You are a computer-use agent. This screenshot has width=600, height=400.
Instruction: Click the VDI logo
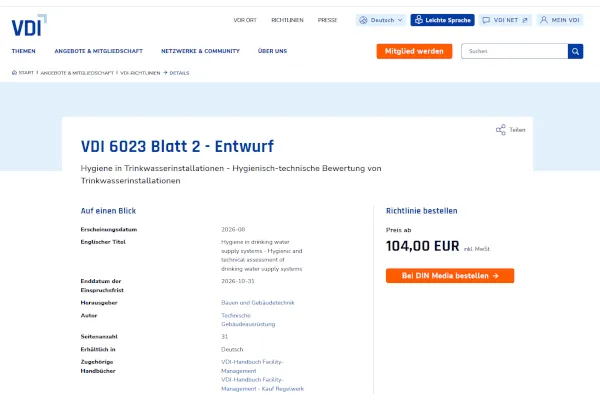[x=29, y=25]
